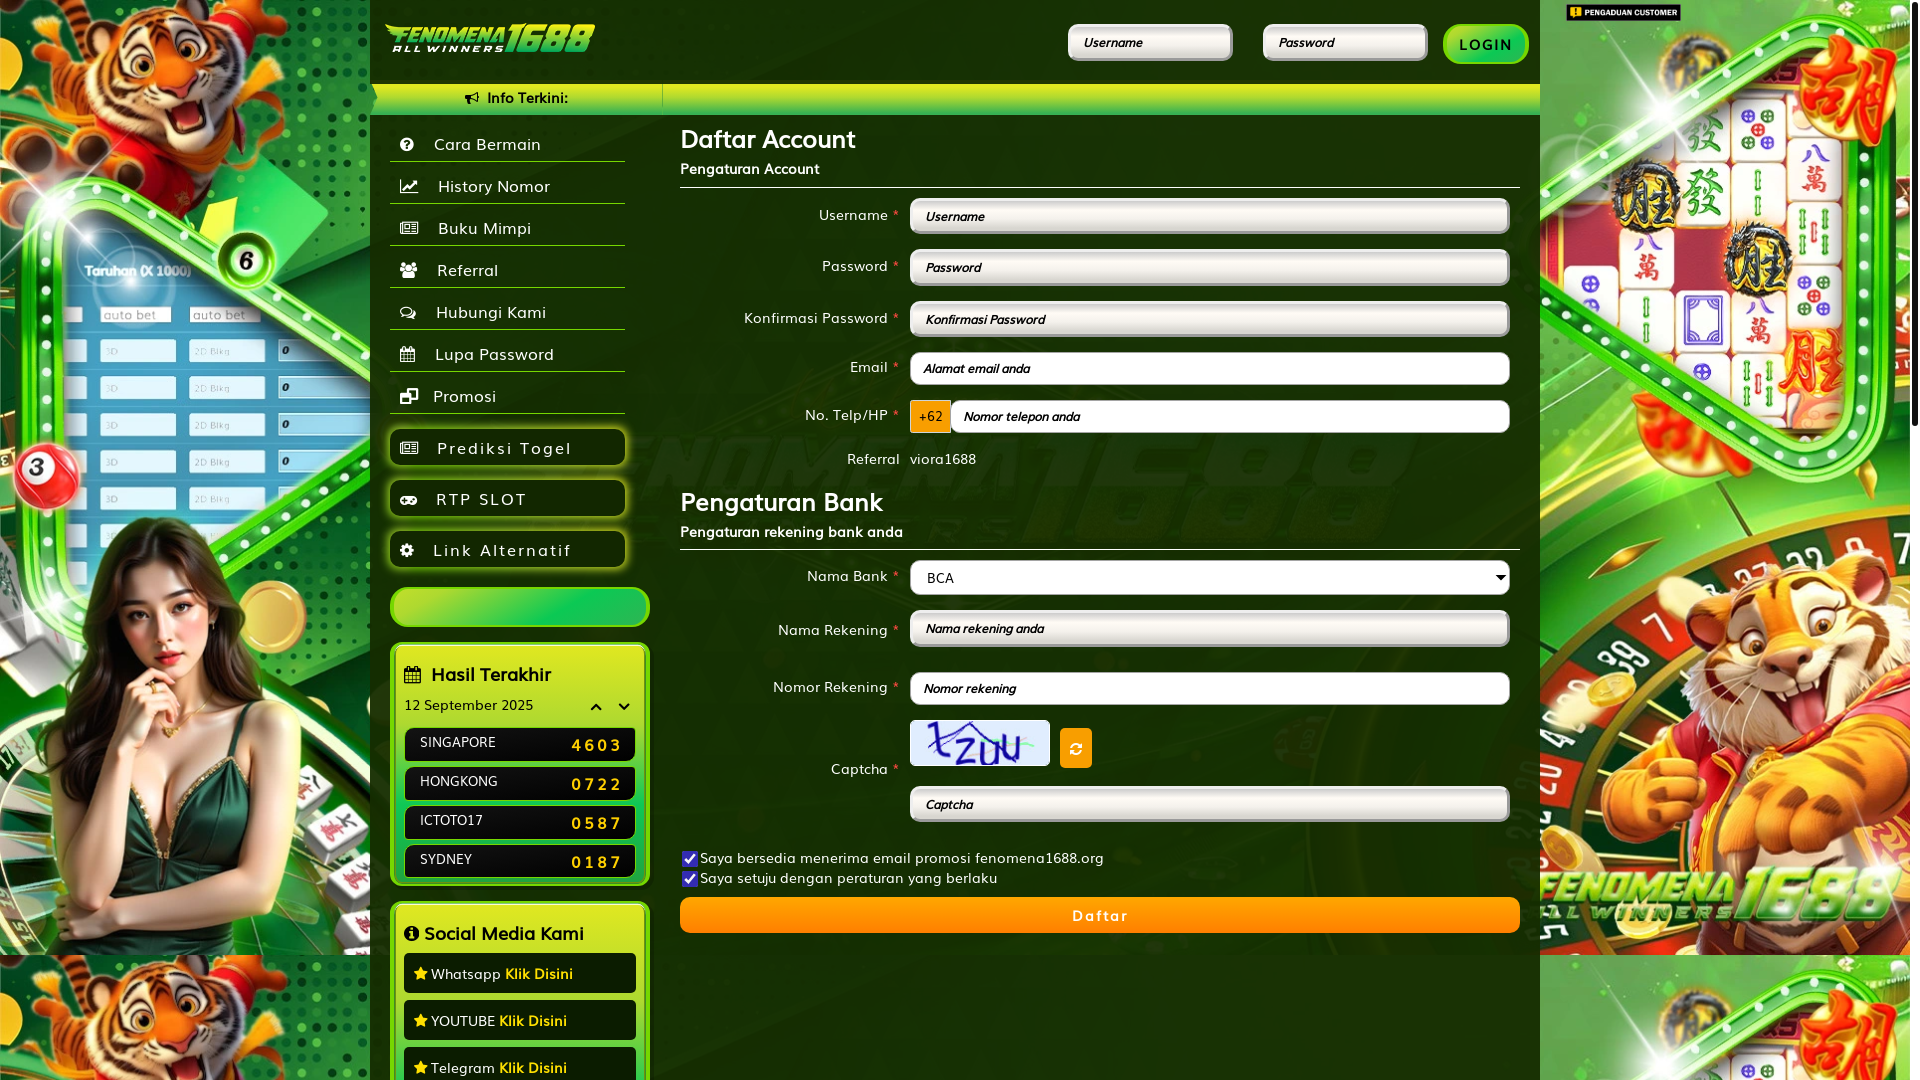Focus the registration Password field

coord(1210,267)
